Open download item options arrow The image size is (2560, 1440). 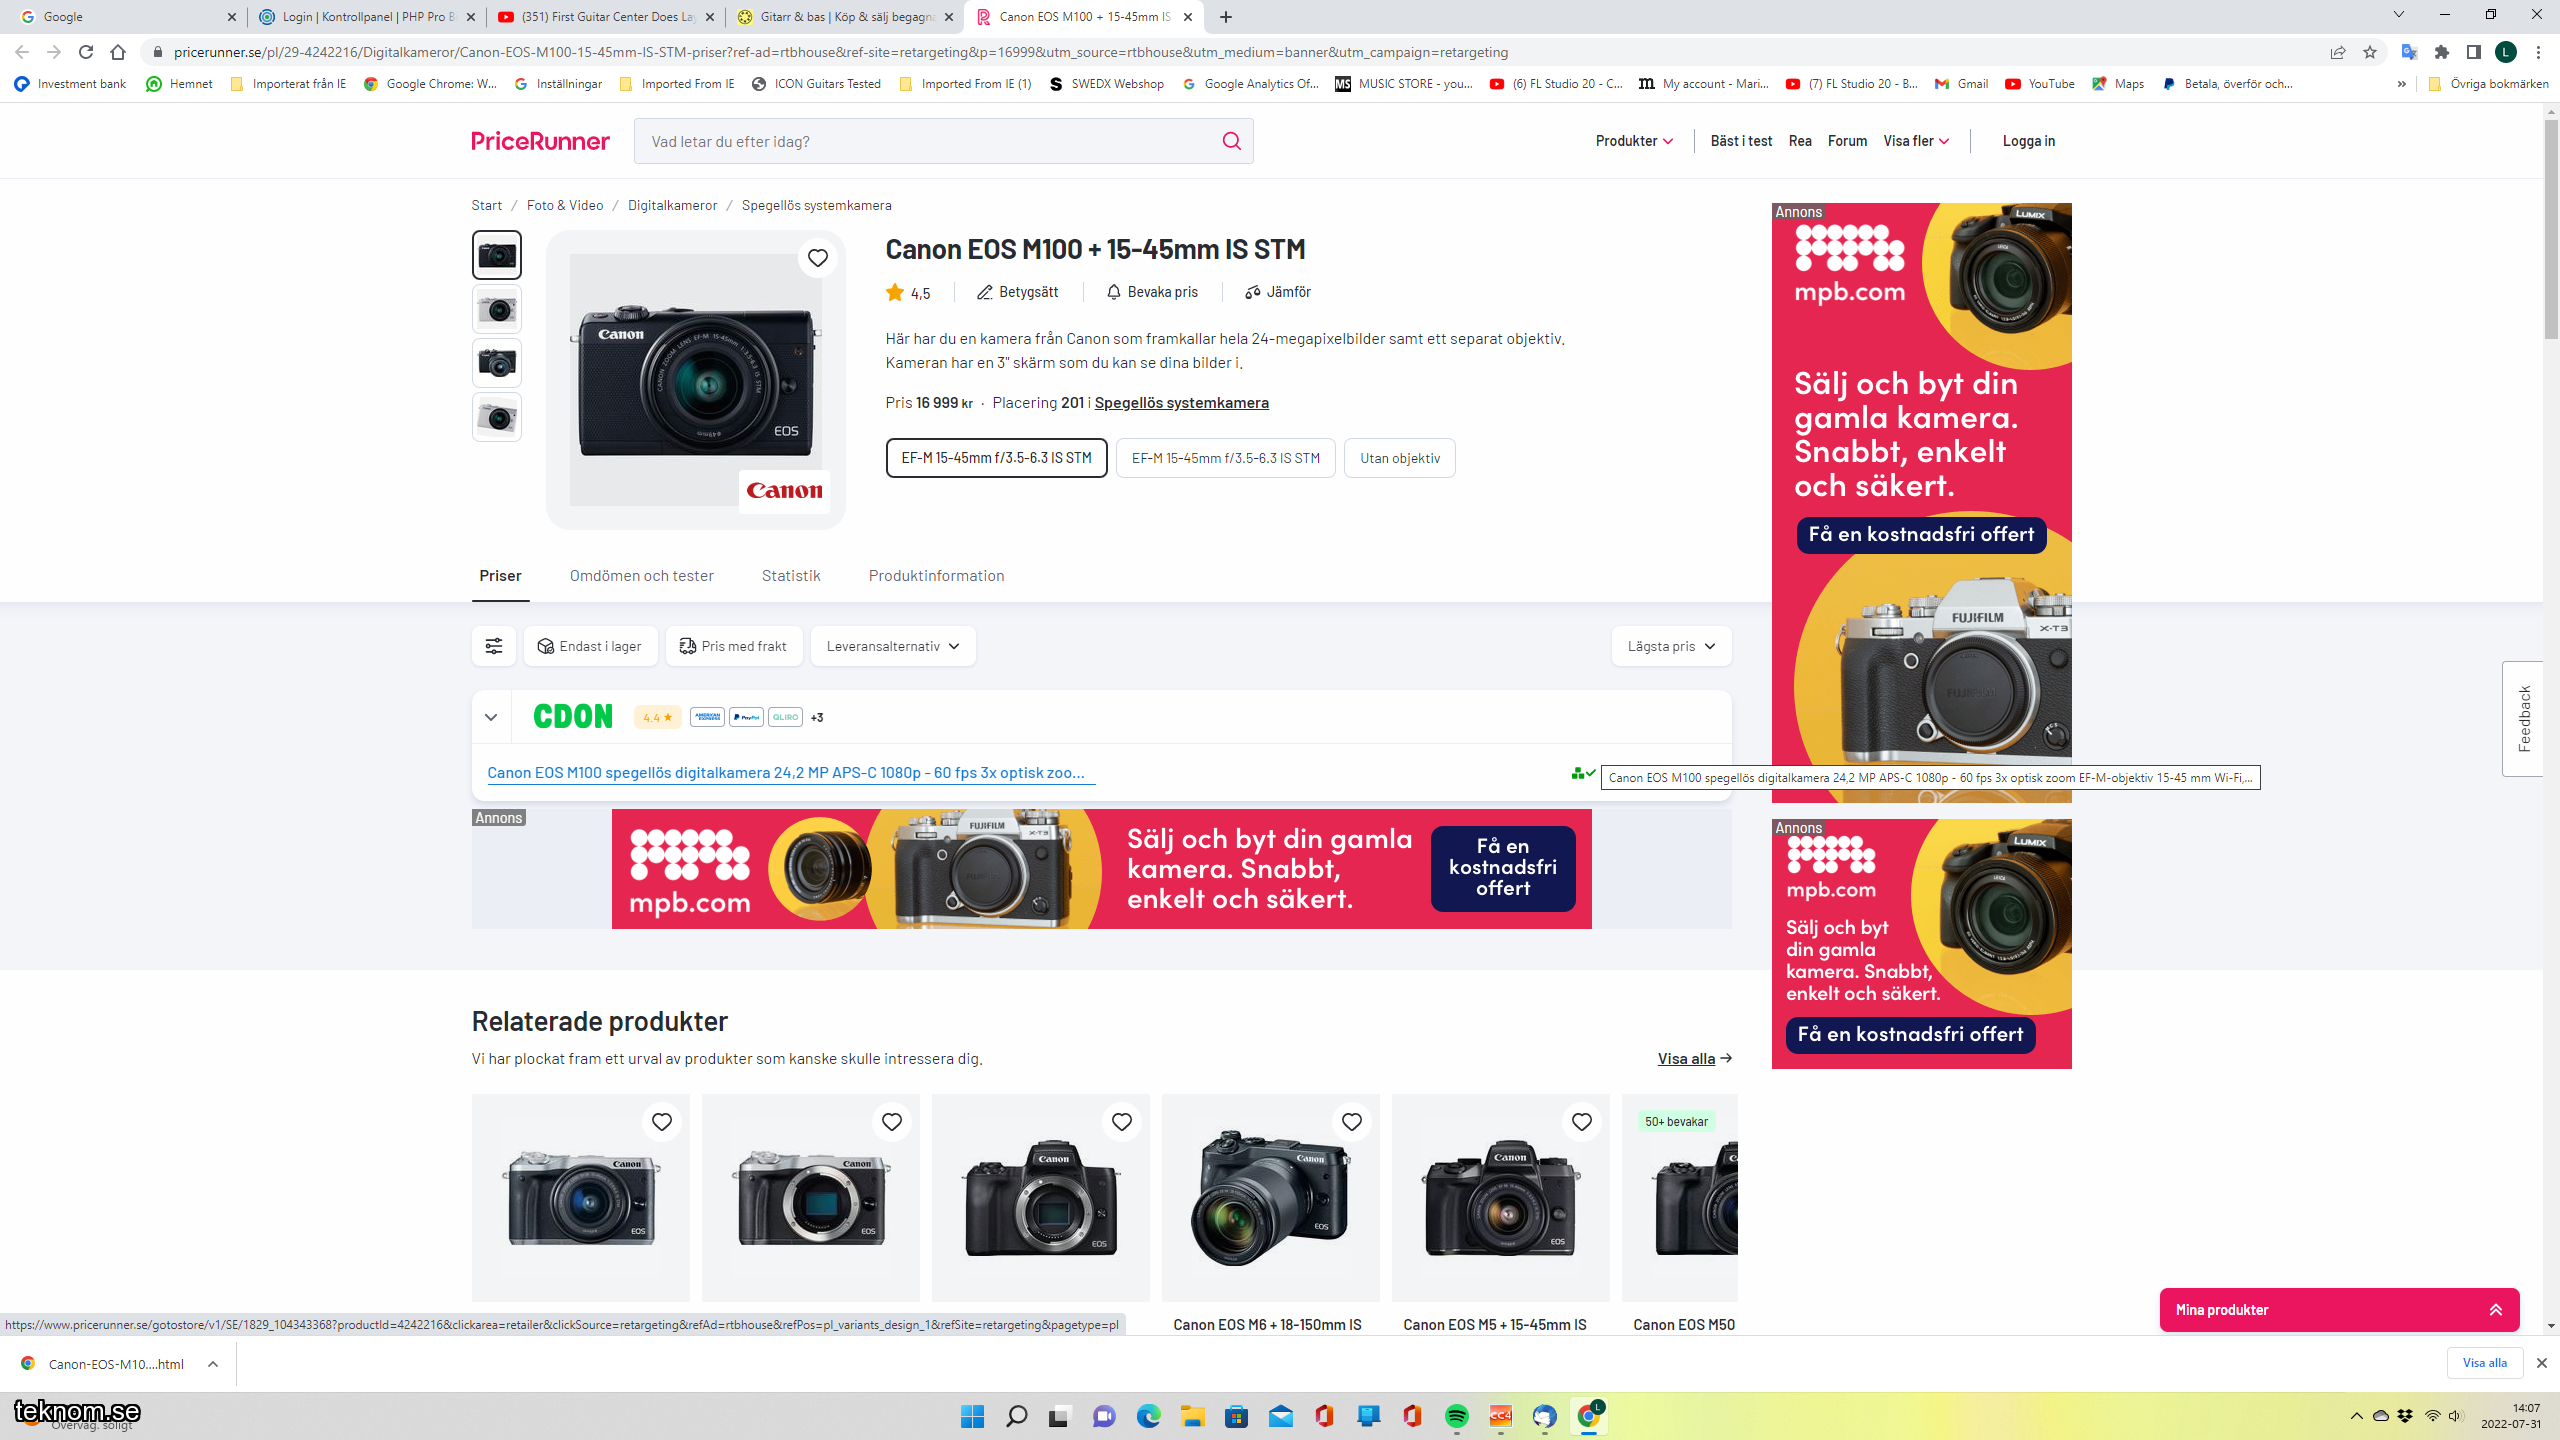(213, 1364)
